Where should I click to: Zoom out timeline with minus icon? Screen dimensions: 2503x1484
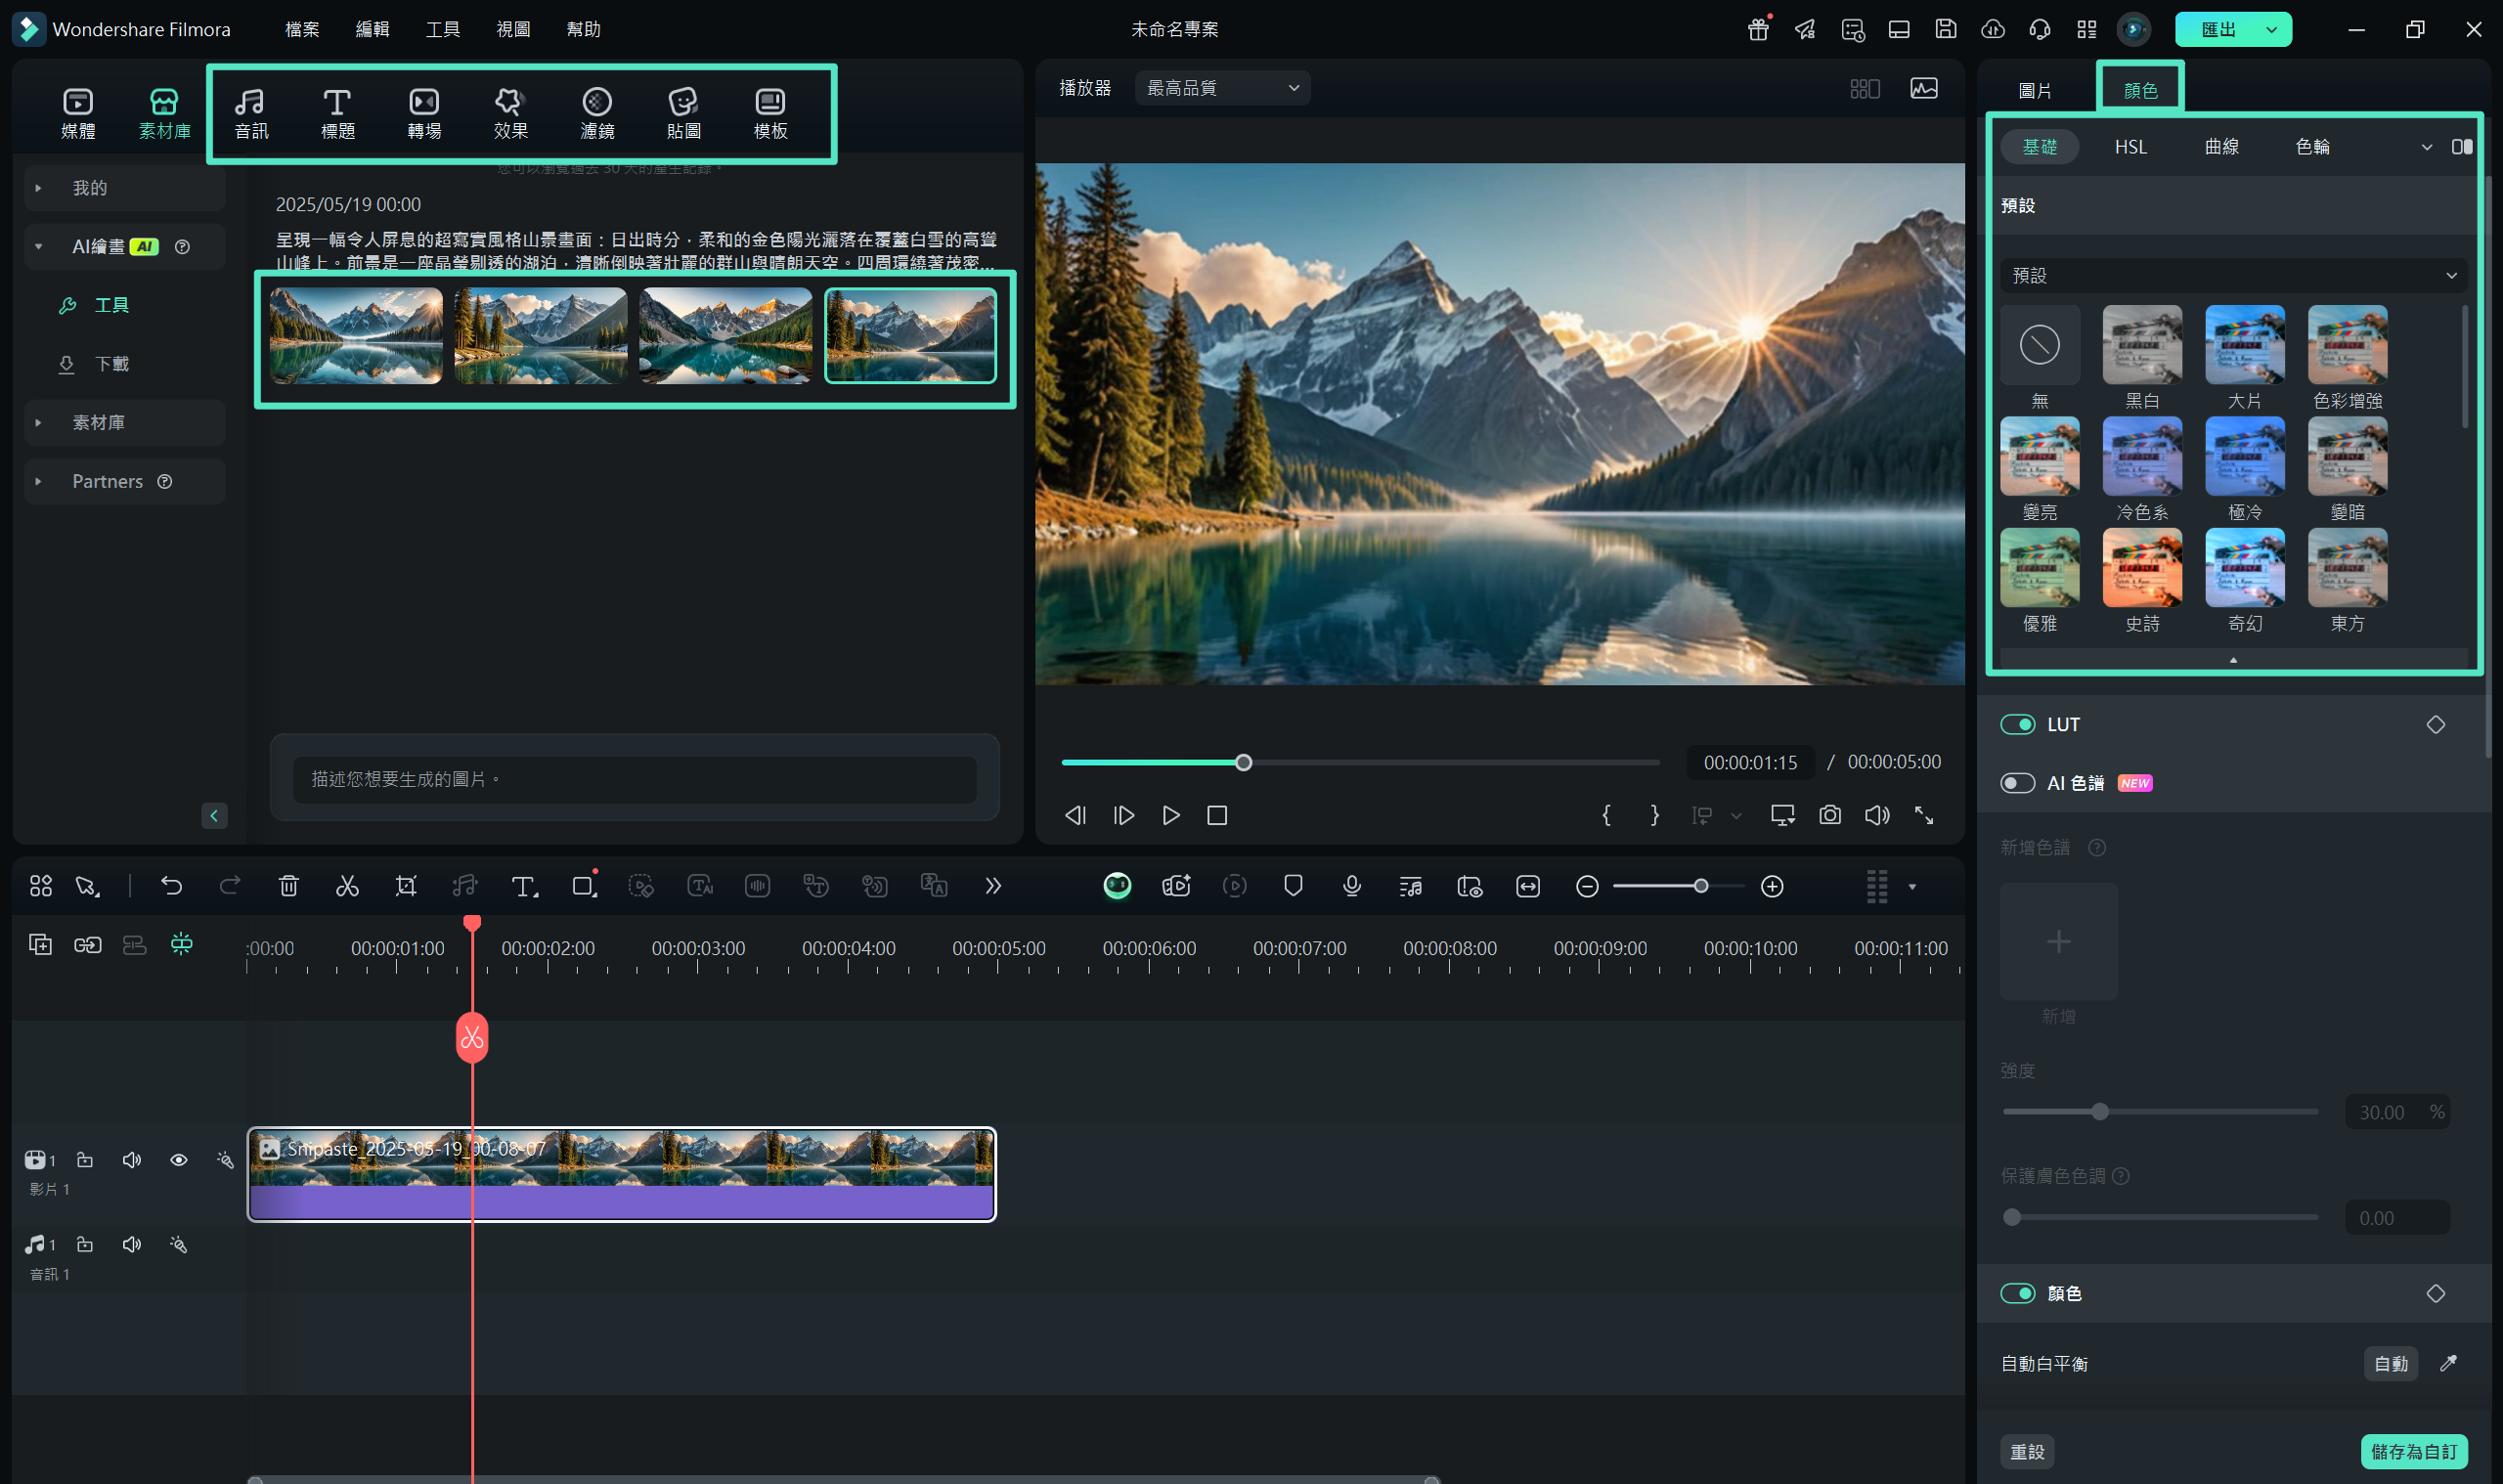click(1586, 886)
